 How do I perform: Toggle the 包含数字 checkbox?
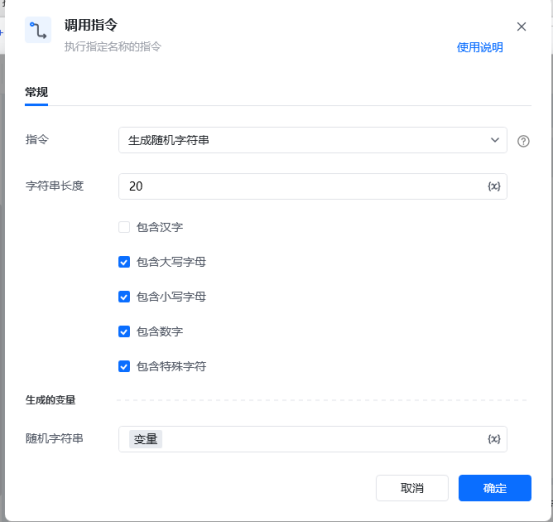124,332
